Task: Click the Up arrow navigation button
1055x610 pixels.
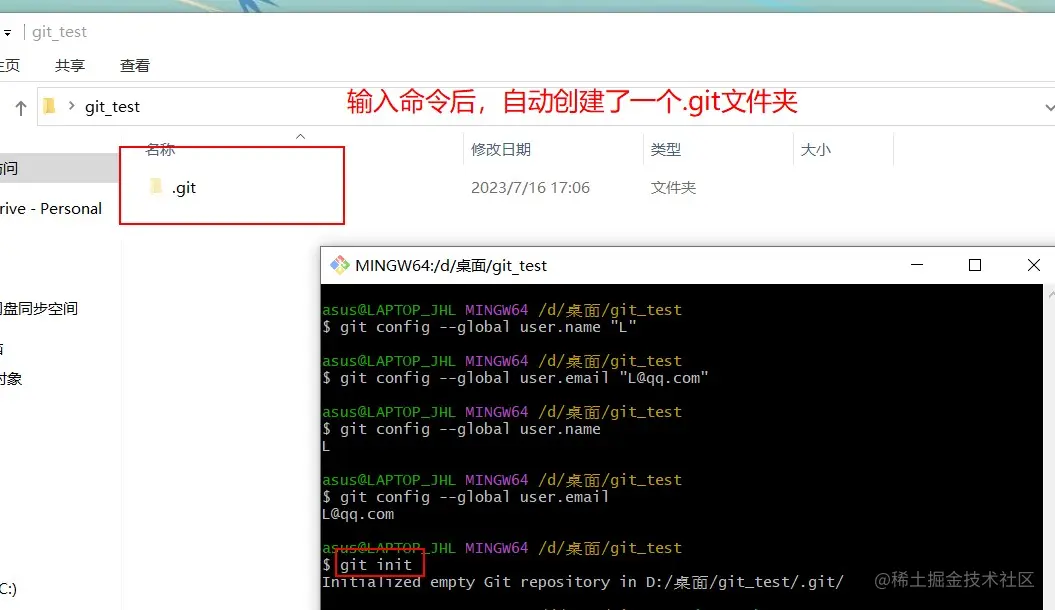Action: (x=21, y=108)
